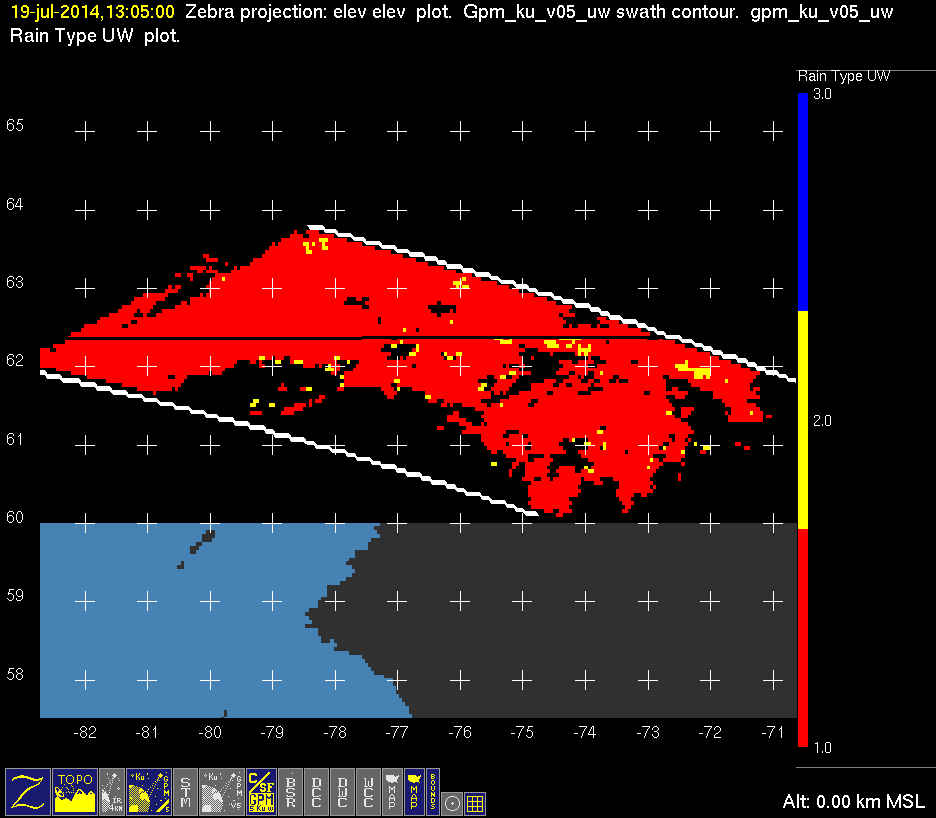Enable the BSR rain type icon
The width and height of the screenshot is (936, 818).
pyautogui.click(x=290, y=790)
